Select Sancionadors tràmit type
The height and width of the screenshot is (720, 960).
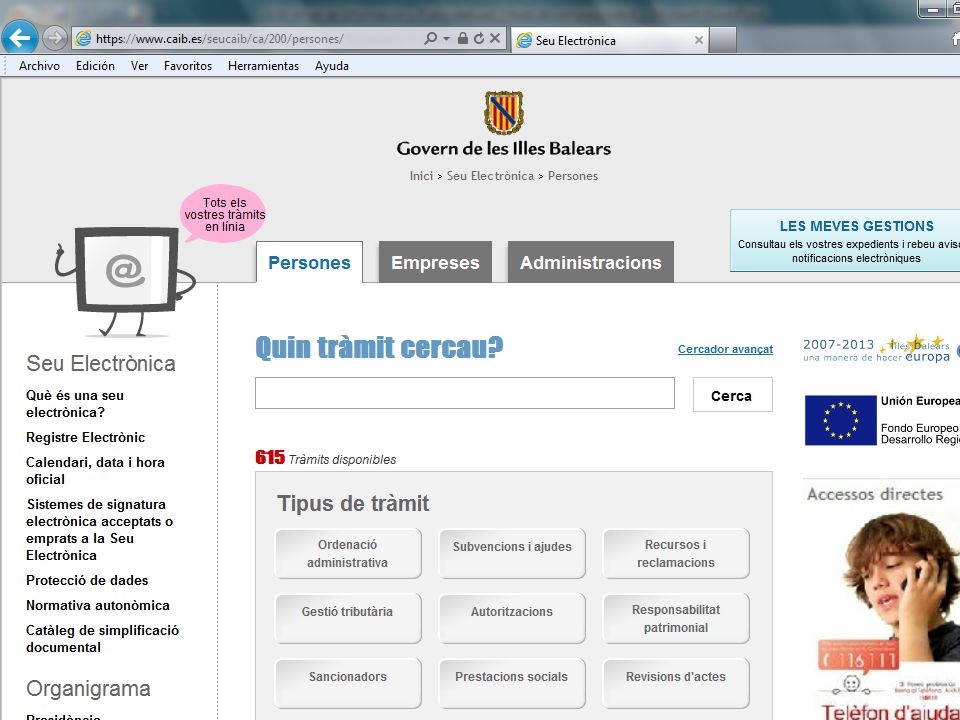348,683
